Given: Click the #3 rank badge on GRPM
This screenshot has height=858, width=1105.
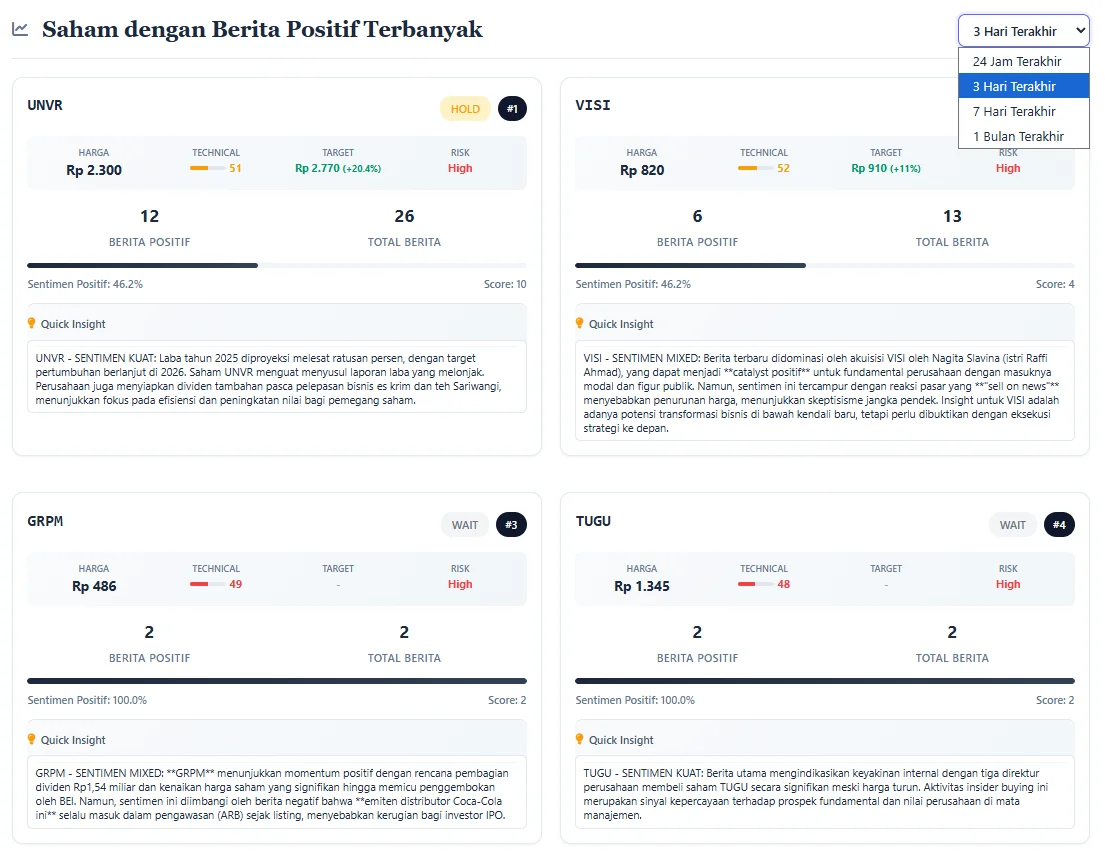Looking at the screenshot, I should 512,525.
